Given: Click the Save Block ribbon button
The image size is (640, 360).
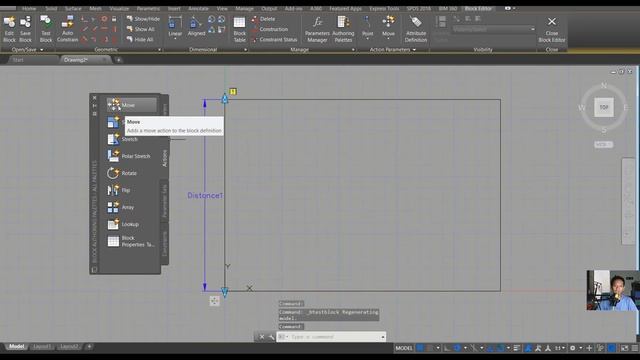Looking at the screenshot, I should pyautogui.click(x=25, y=29).
